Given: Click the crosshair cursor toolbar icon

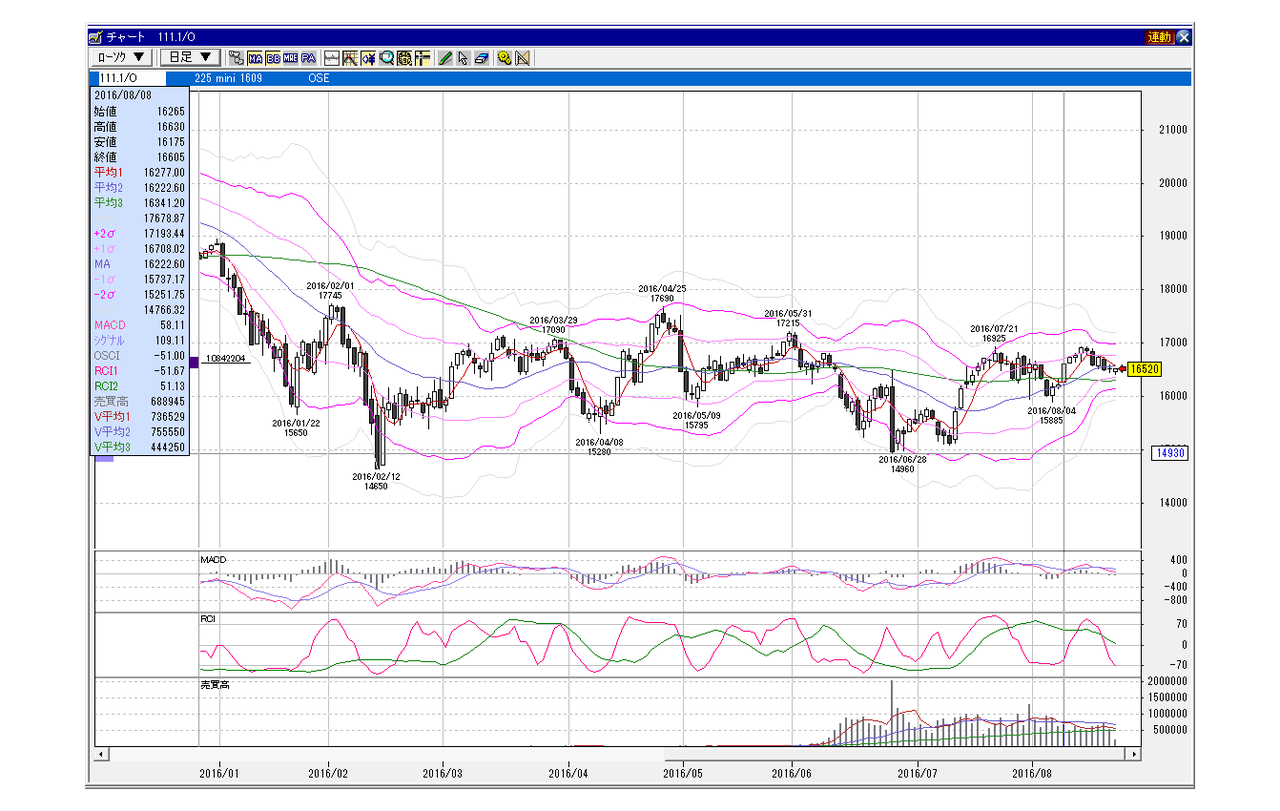Looking at the screenshot, I should [x=422, y=58].
